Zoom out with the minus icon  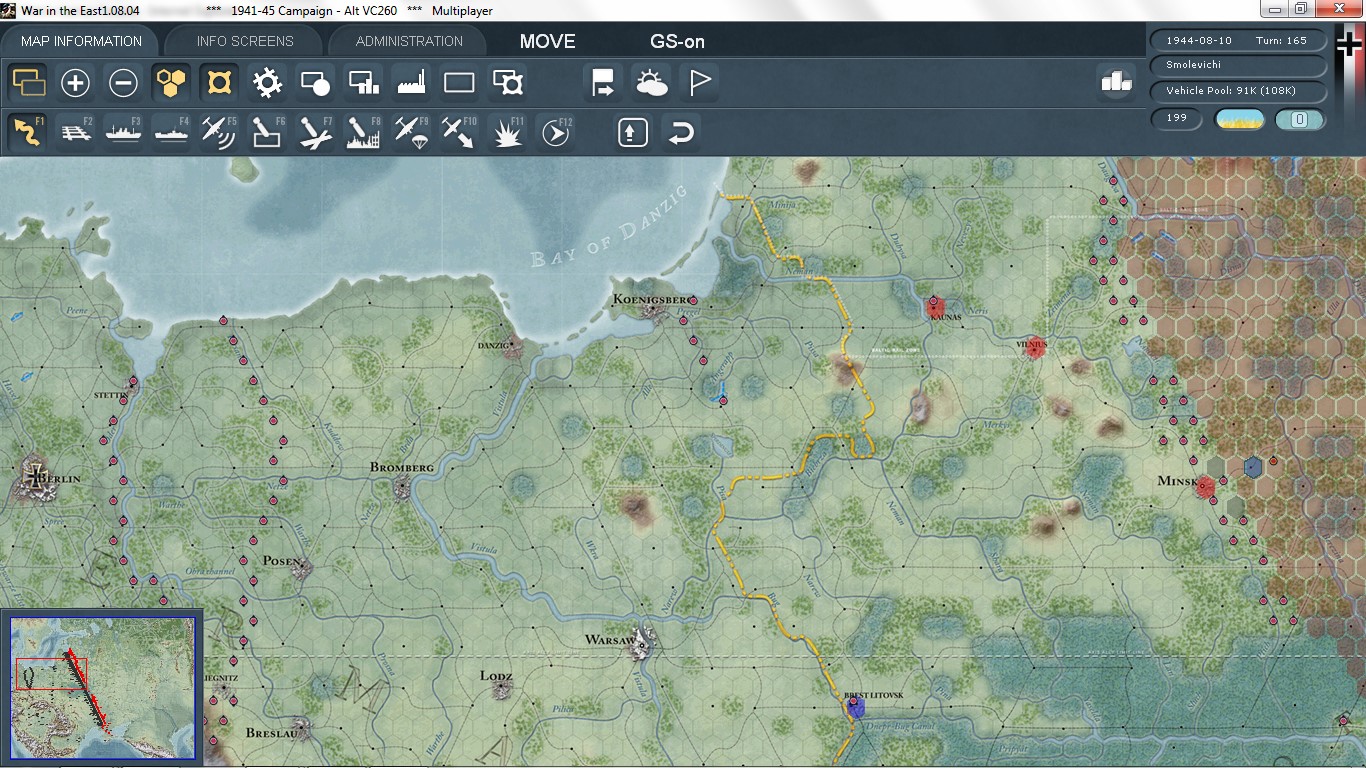(x=123, y=82)
